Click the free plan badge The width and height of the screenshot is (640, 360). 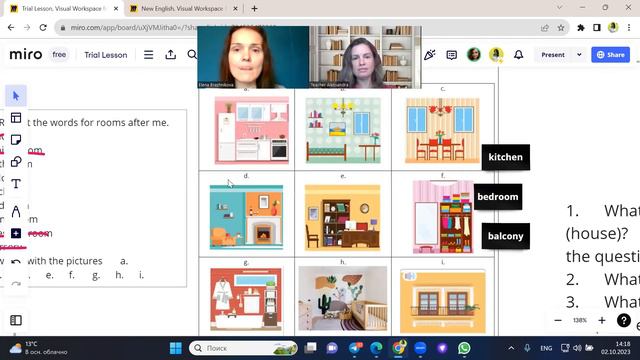(x=59, y=55)
